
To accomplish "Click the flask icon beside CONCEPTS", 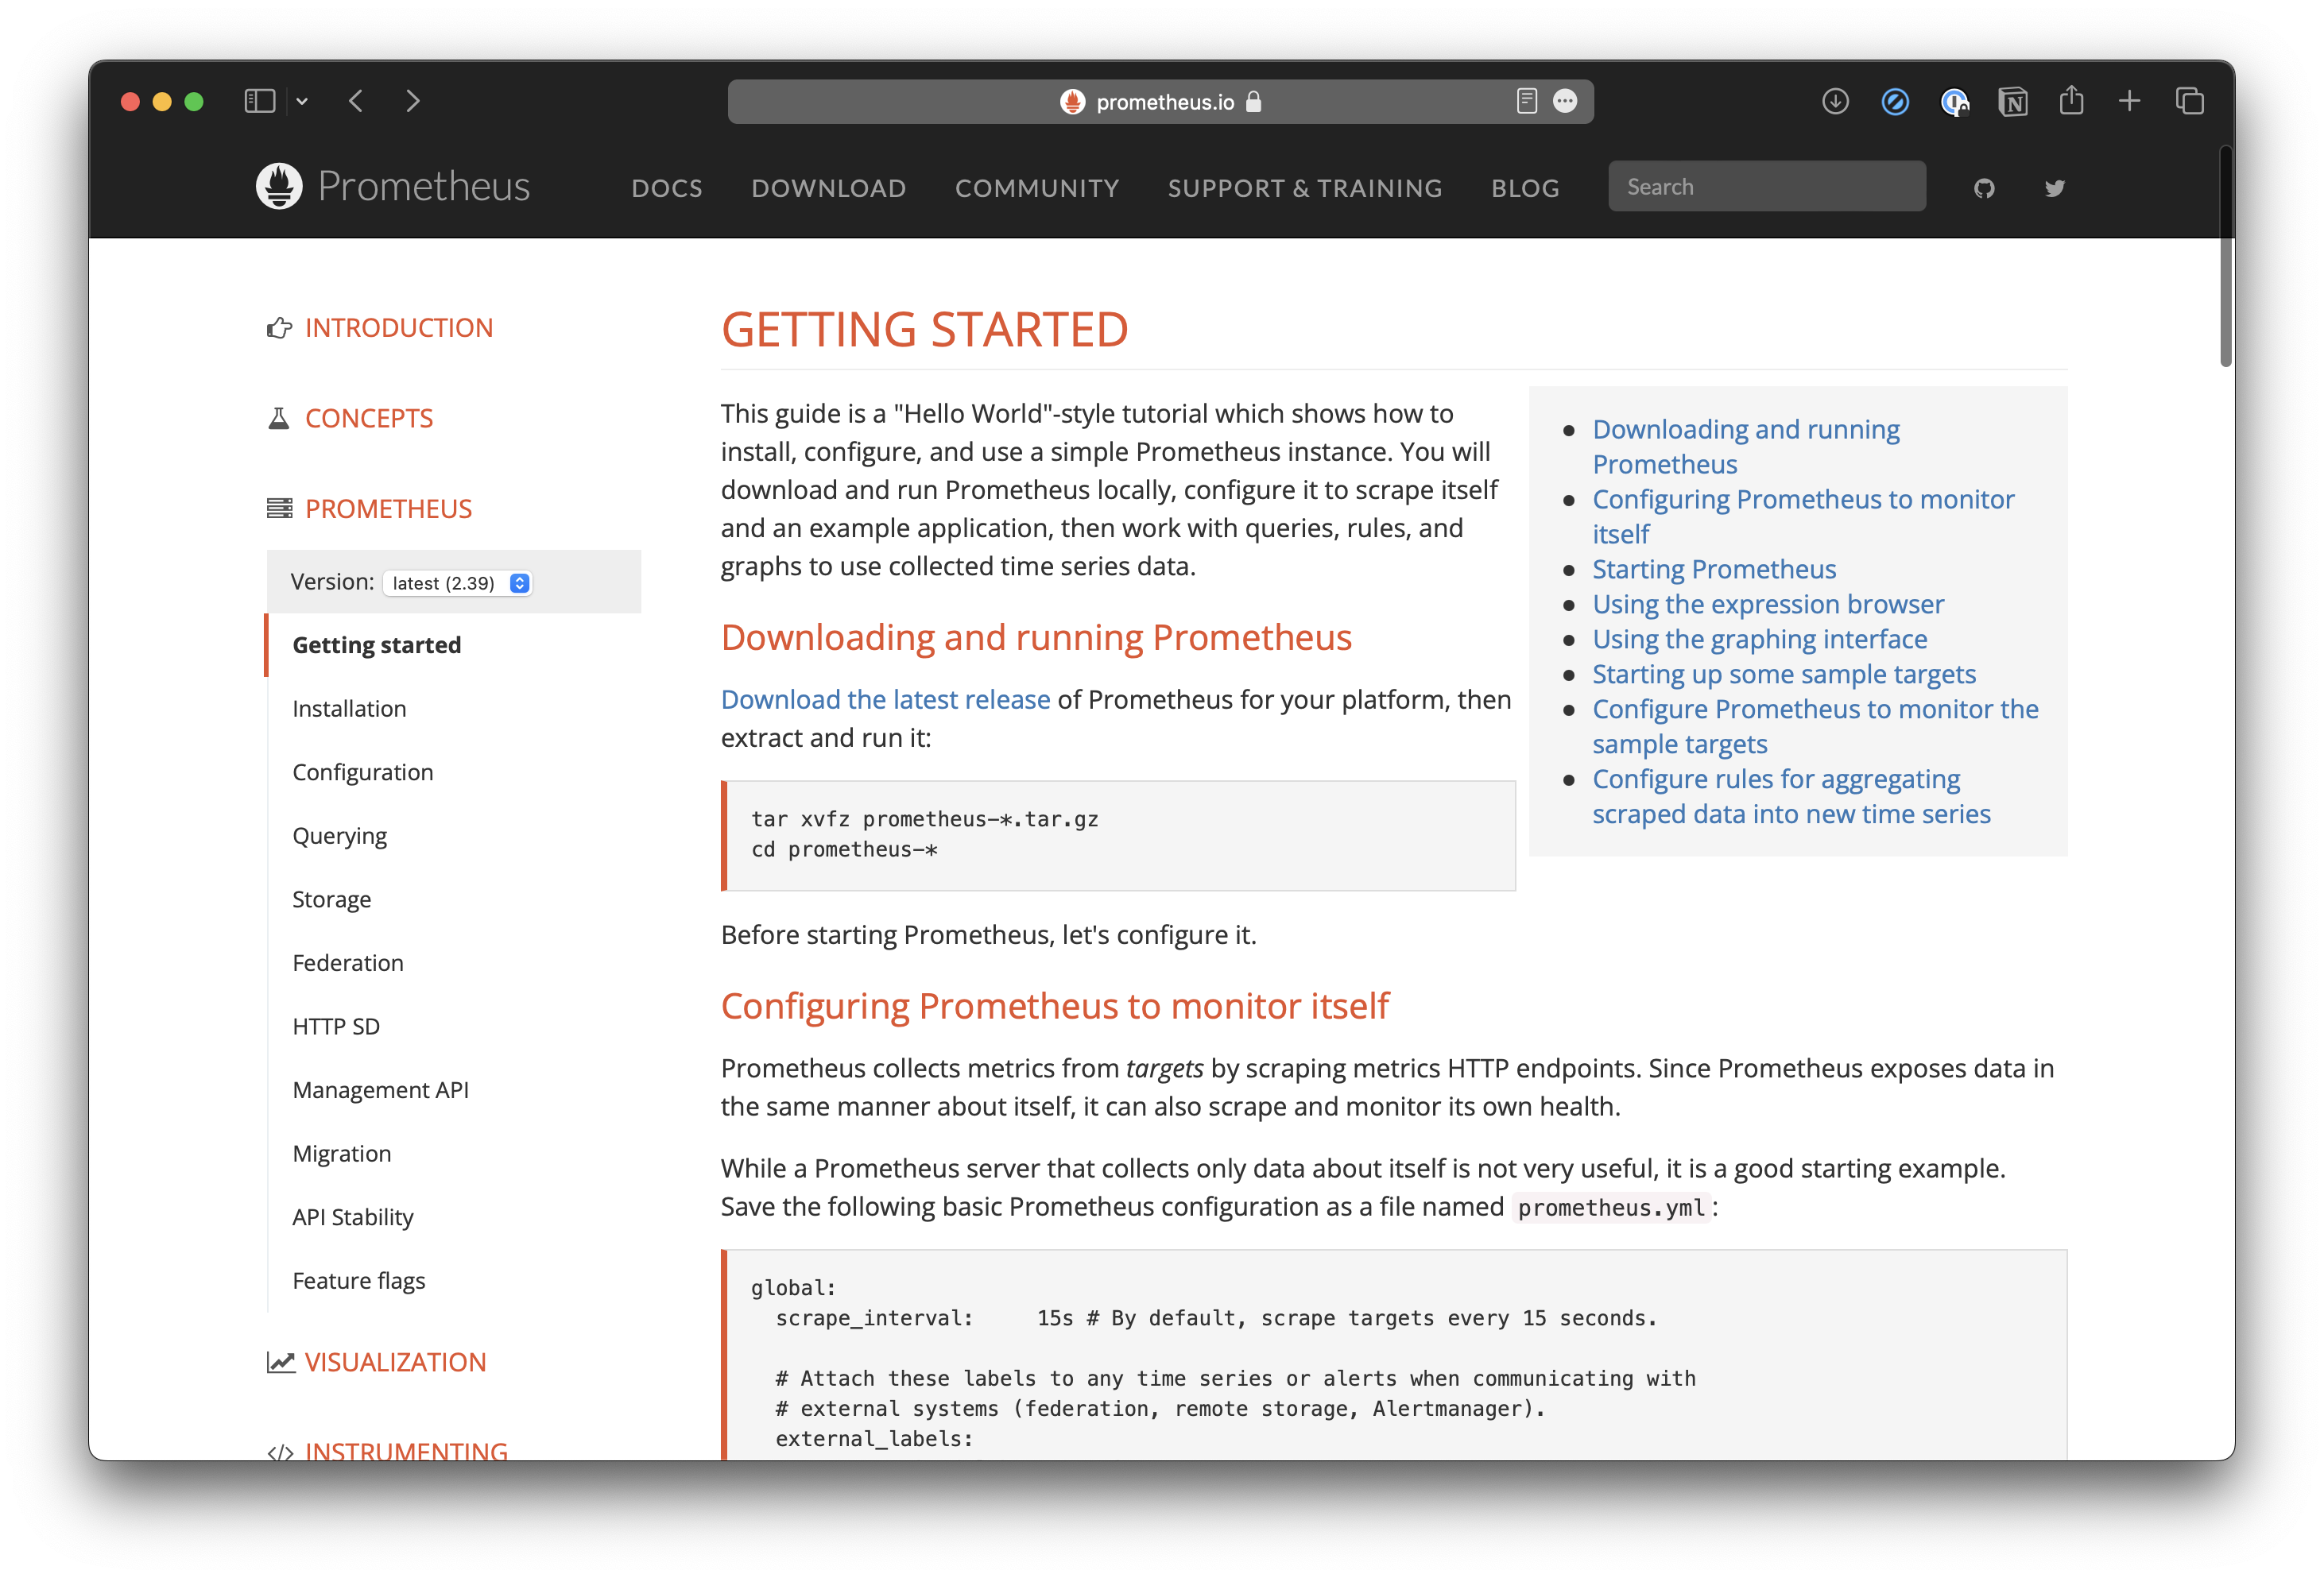I will [279, 418].
